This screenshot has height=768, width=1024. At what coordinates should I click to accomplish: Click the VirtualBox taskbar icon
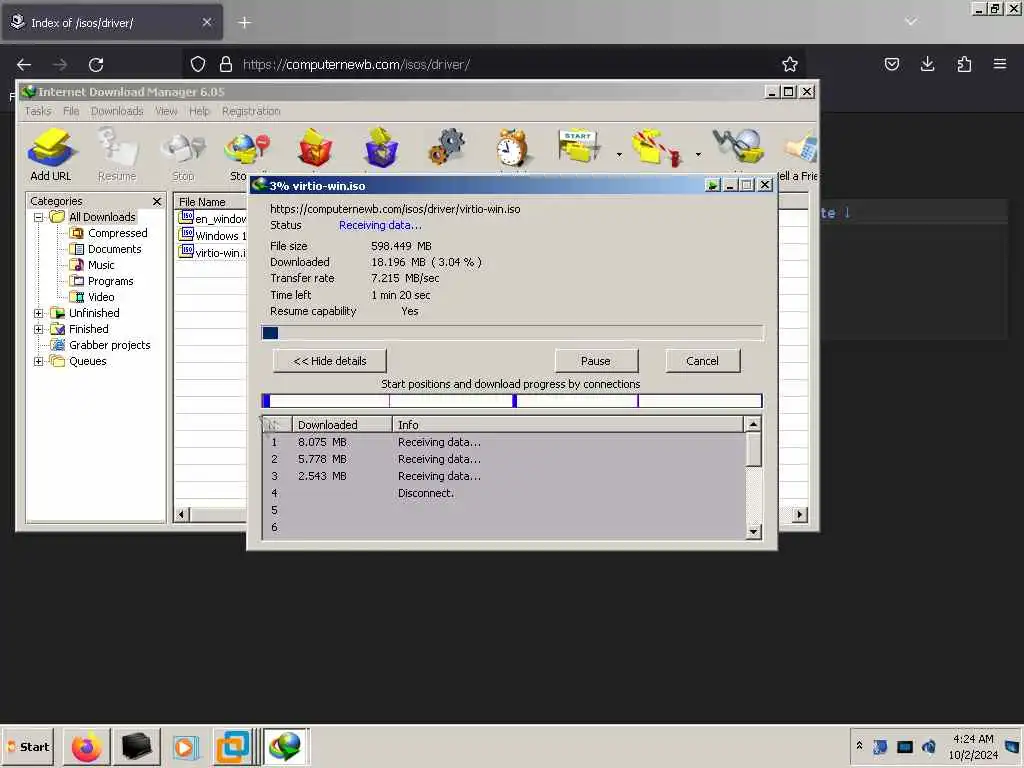232,746
